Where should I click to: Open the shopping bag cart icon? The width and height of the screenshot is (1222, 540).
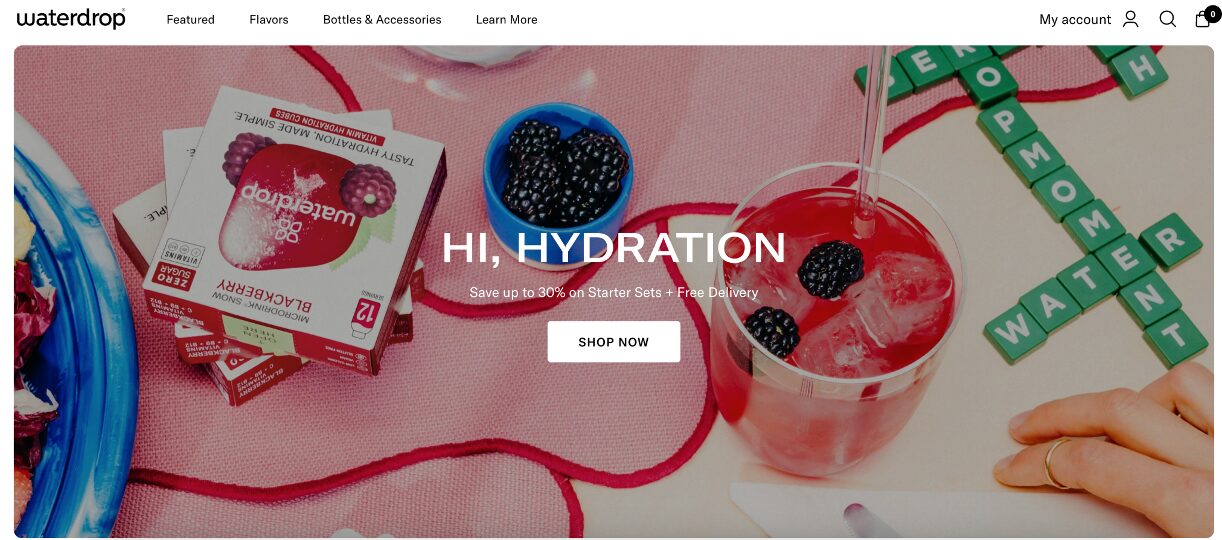1202,20
